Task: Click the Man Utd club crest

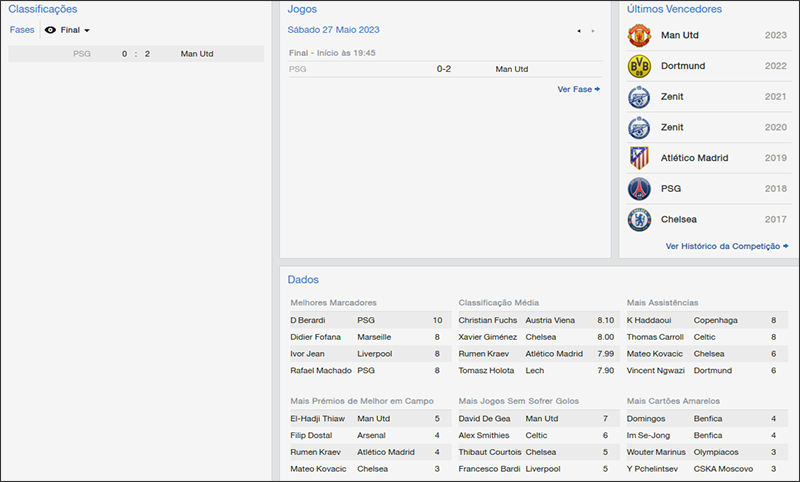Action: click(639, 36)
